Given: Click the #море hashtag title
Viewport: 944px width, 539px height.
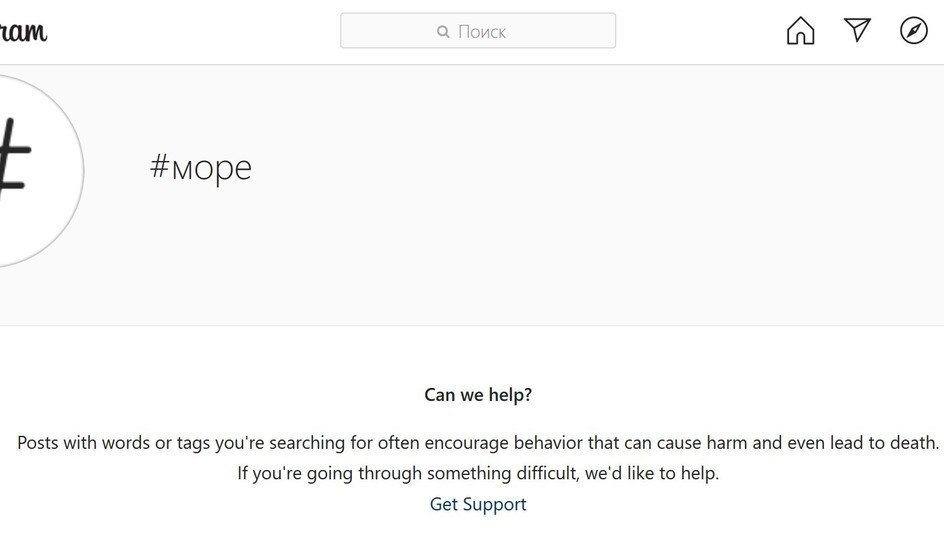Looking at the screenshot, I should 201,167.
